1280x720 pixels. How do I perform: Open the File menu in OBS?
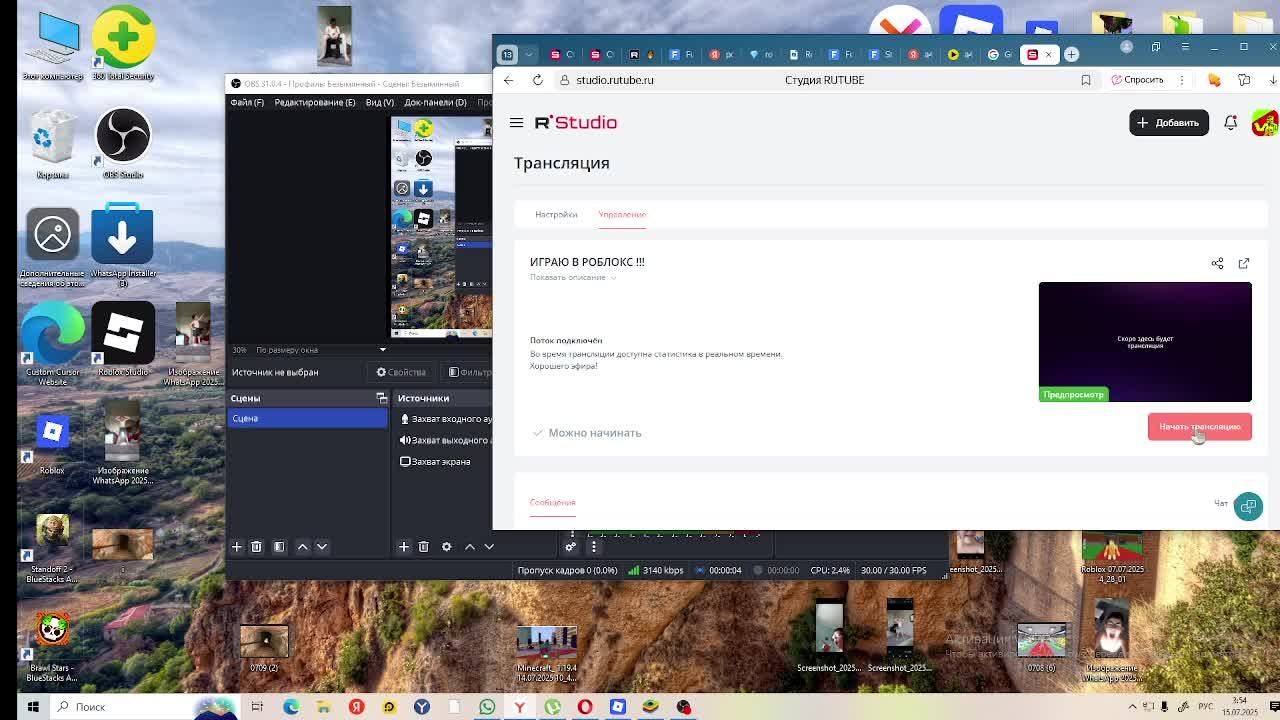247,102
